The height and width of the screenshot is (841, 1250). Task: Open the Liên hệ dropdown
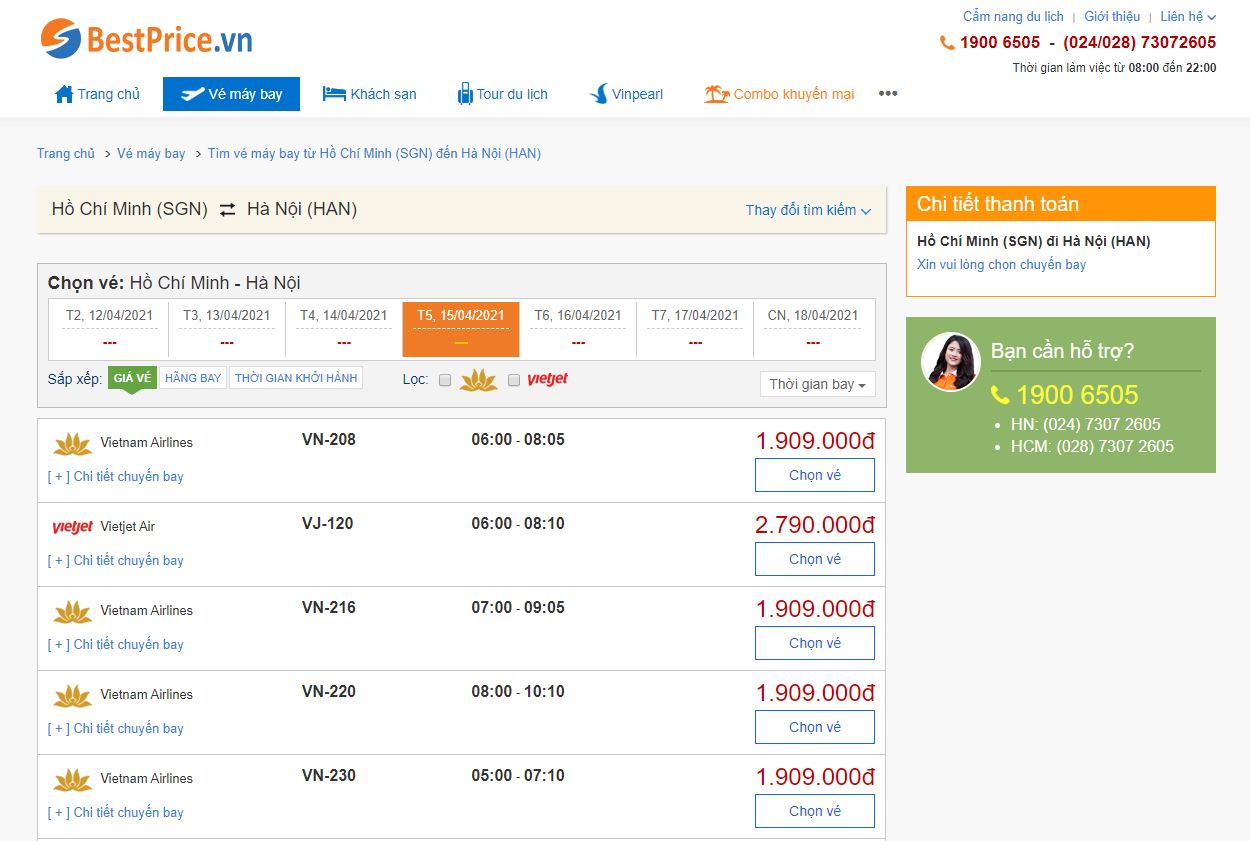coord(1188,17)
